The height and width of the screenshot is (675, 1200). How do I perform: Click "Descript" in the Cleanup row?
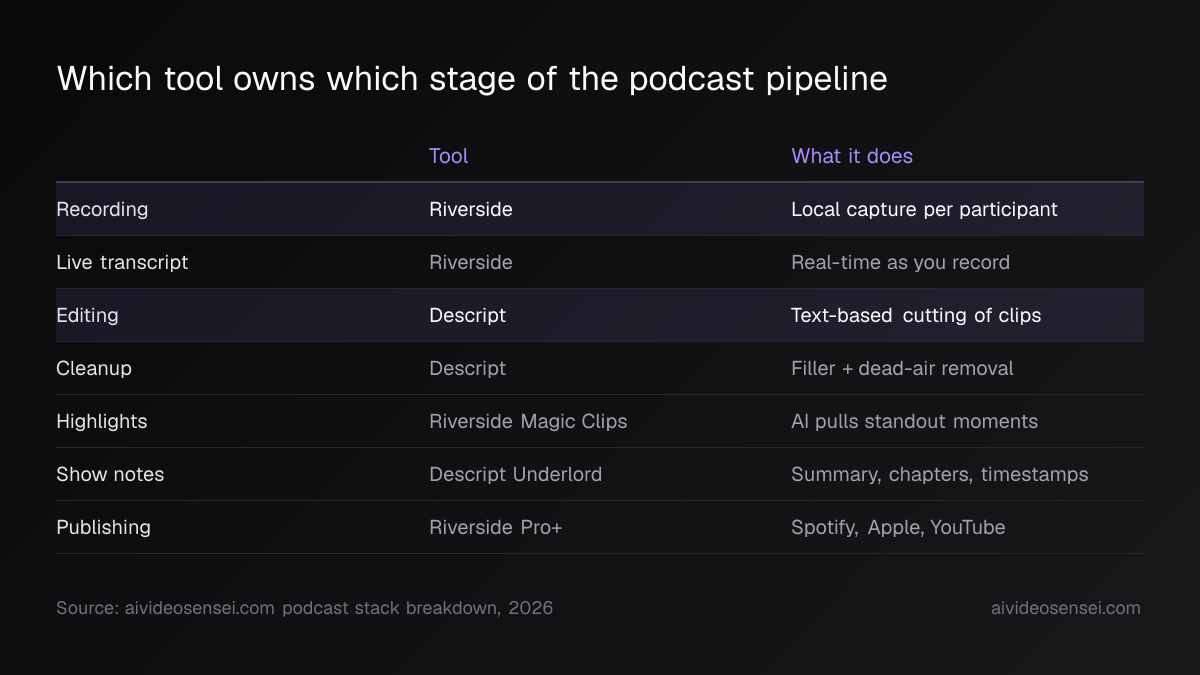pos(467,368)
